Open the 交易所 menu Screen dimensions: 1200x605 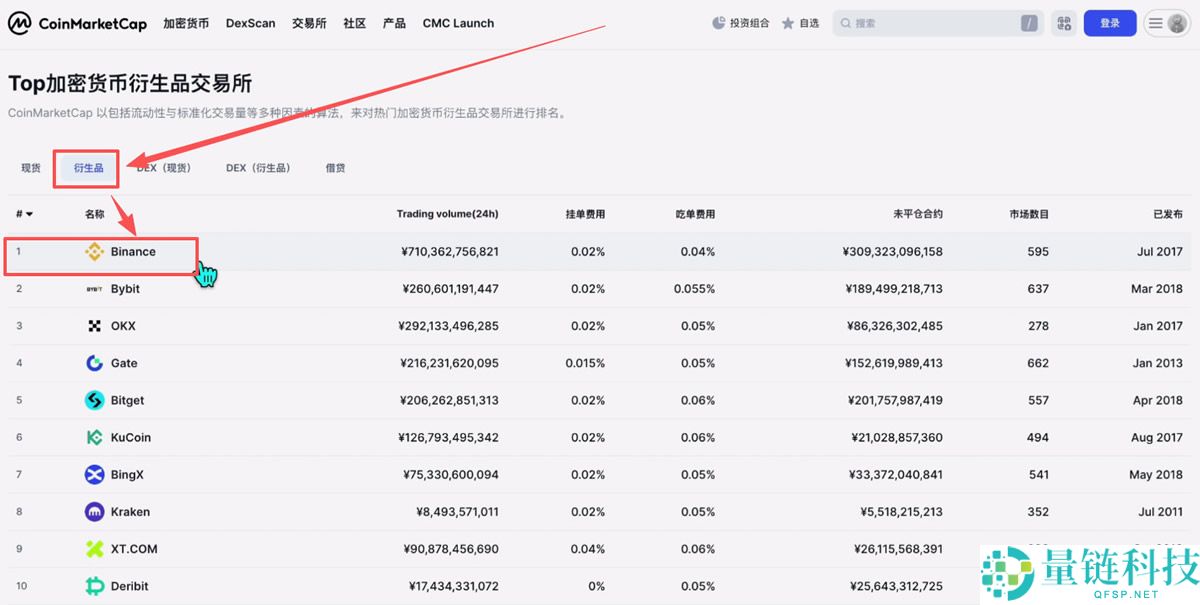(308, 22)
